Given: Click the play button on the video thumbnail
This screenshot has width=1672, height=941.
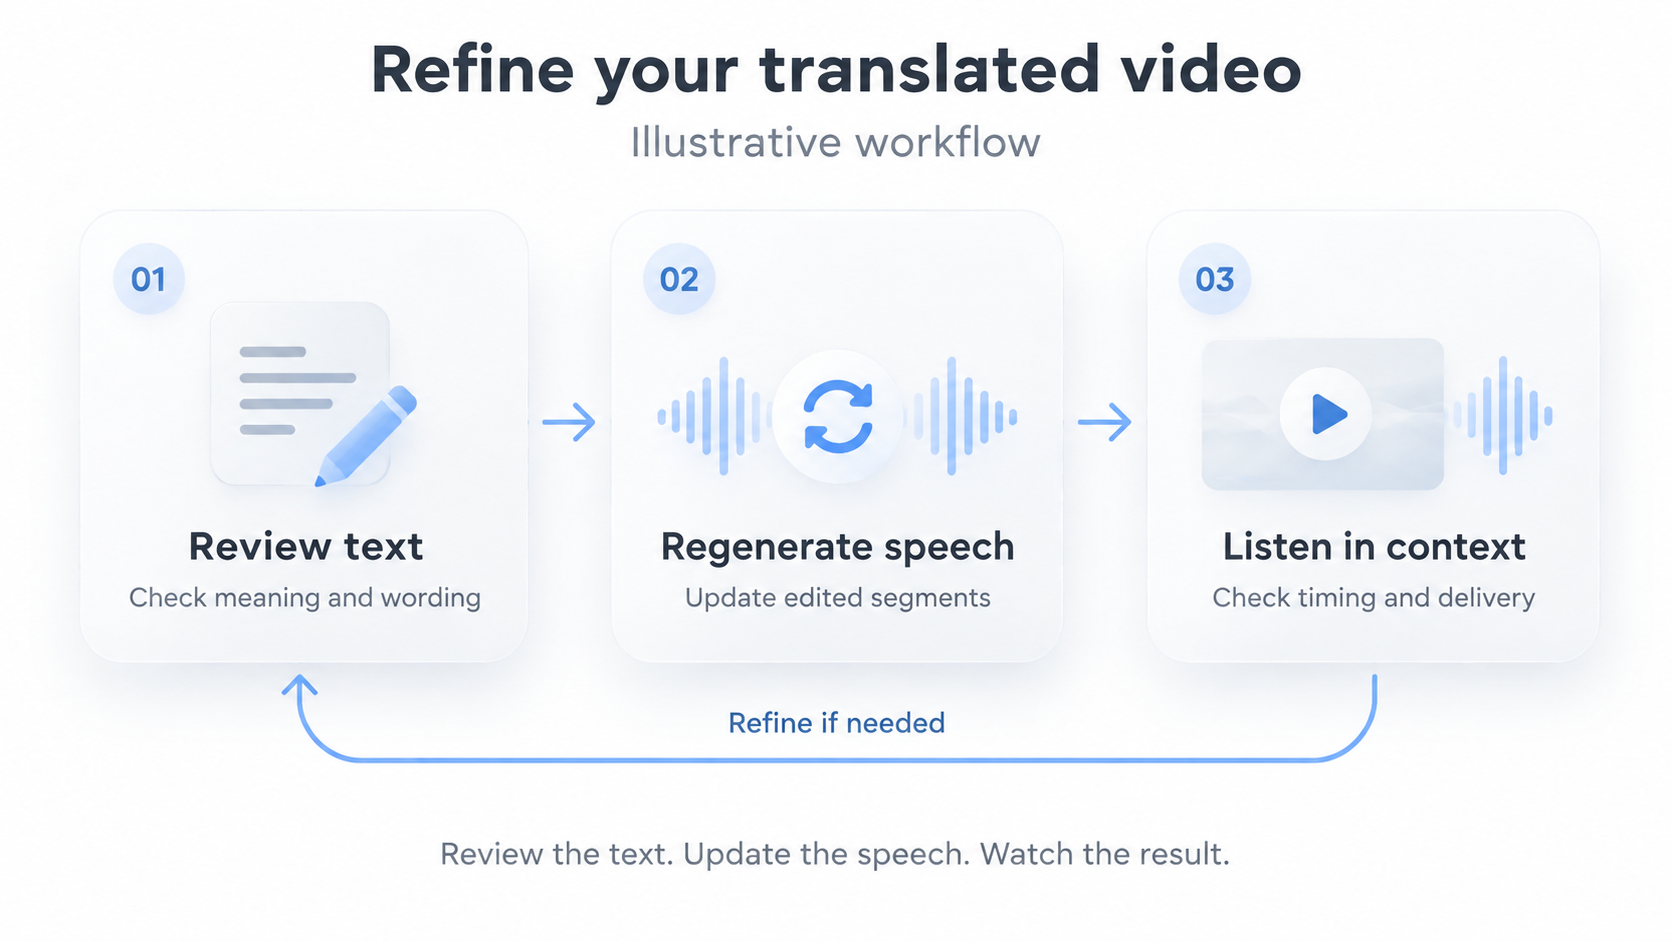Looking at the screenshot, I should [x=1326, y=414].
